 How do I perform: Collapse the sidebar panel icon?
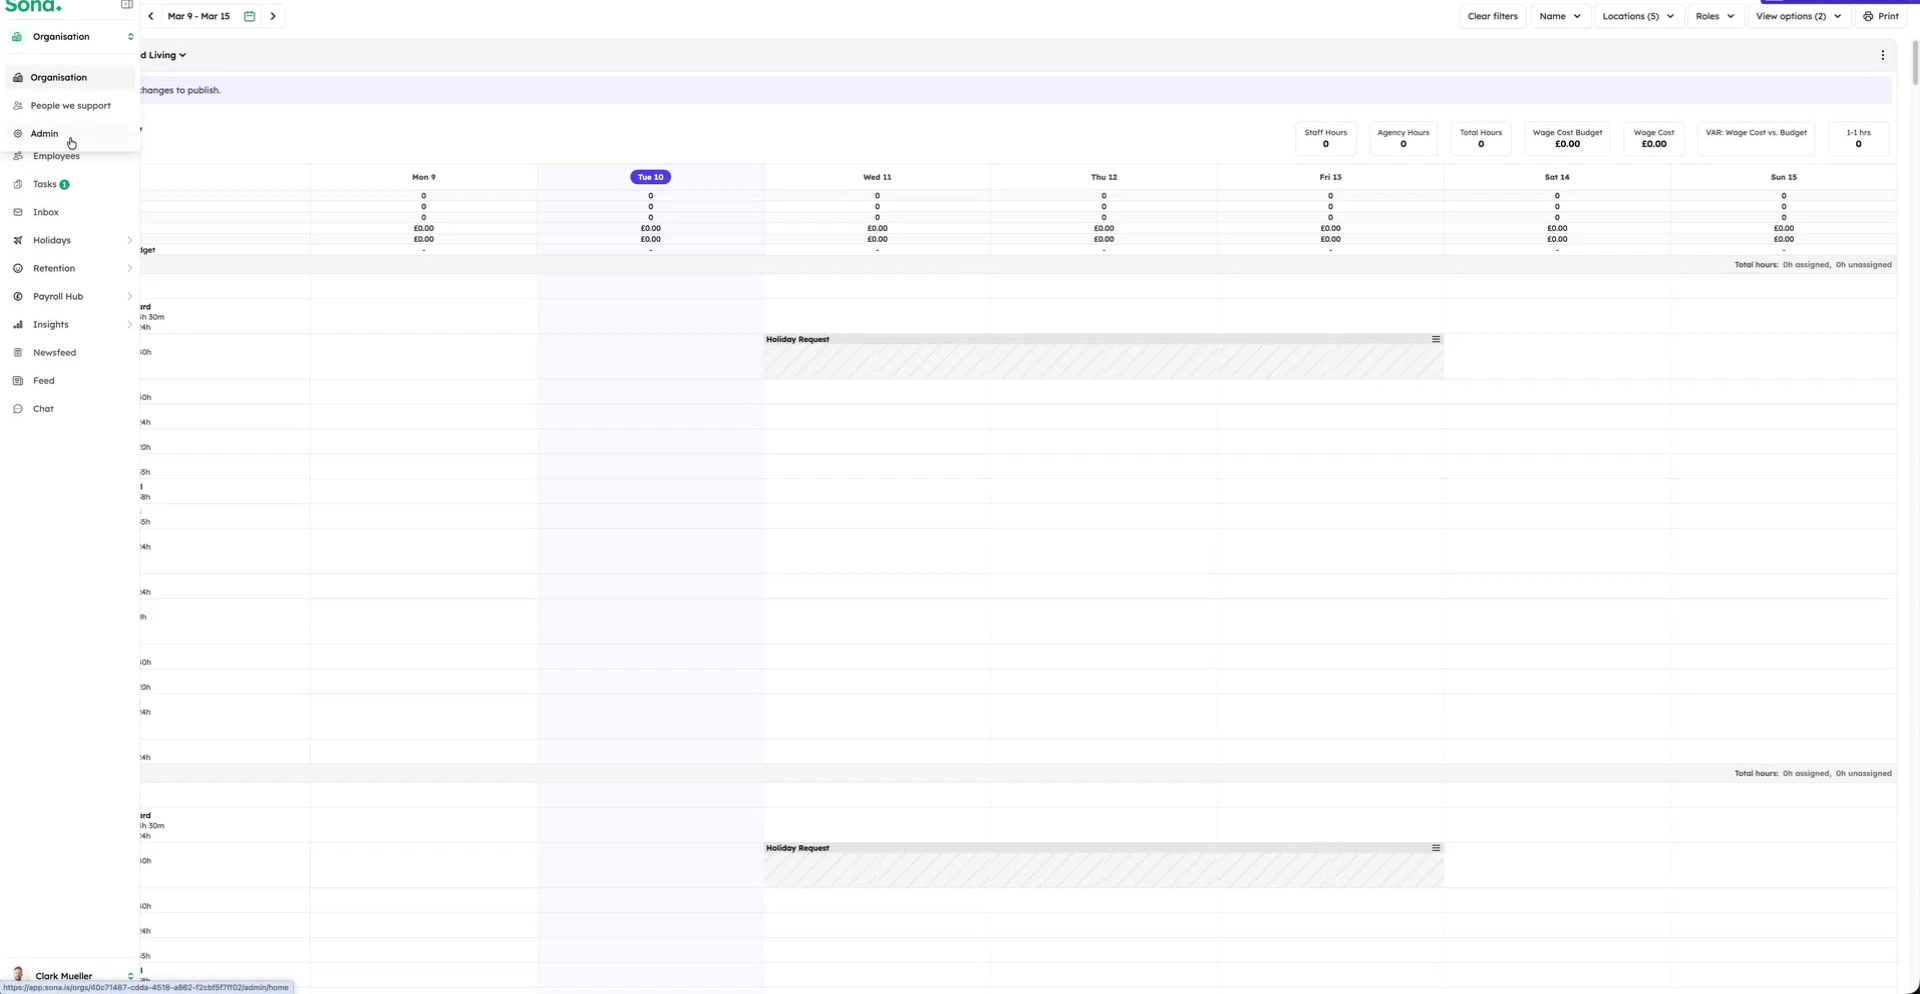pyautogui.click(x=127, y=5)
